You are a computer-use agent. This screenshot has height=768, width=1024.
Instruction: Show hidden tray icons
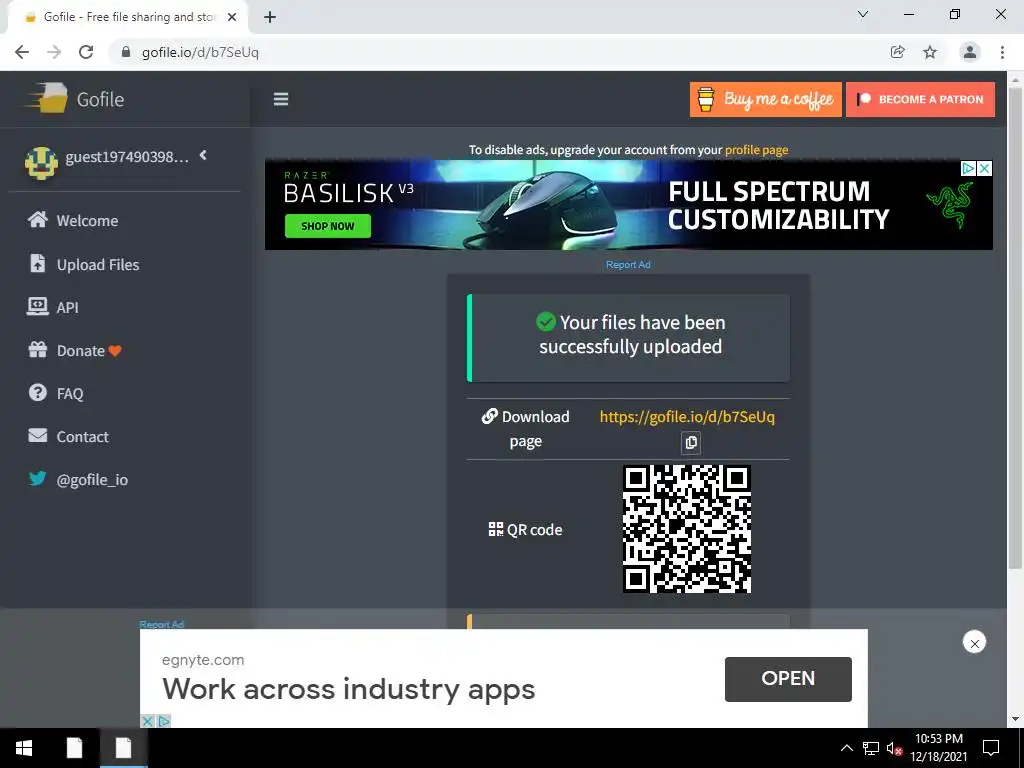coord(846,748)
